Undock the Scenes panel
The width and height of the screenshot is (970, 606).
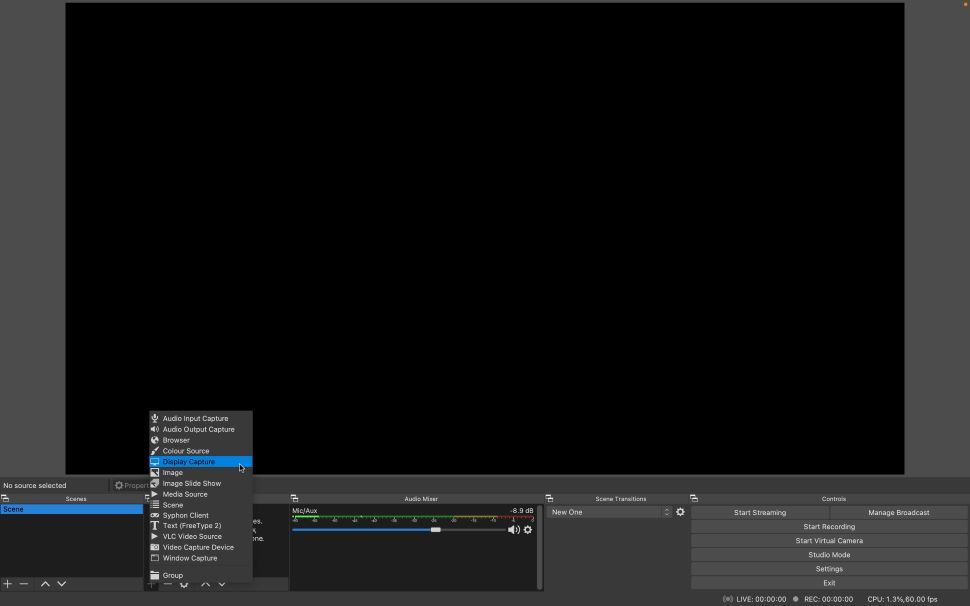pos(5,498)
